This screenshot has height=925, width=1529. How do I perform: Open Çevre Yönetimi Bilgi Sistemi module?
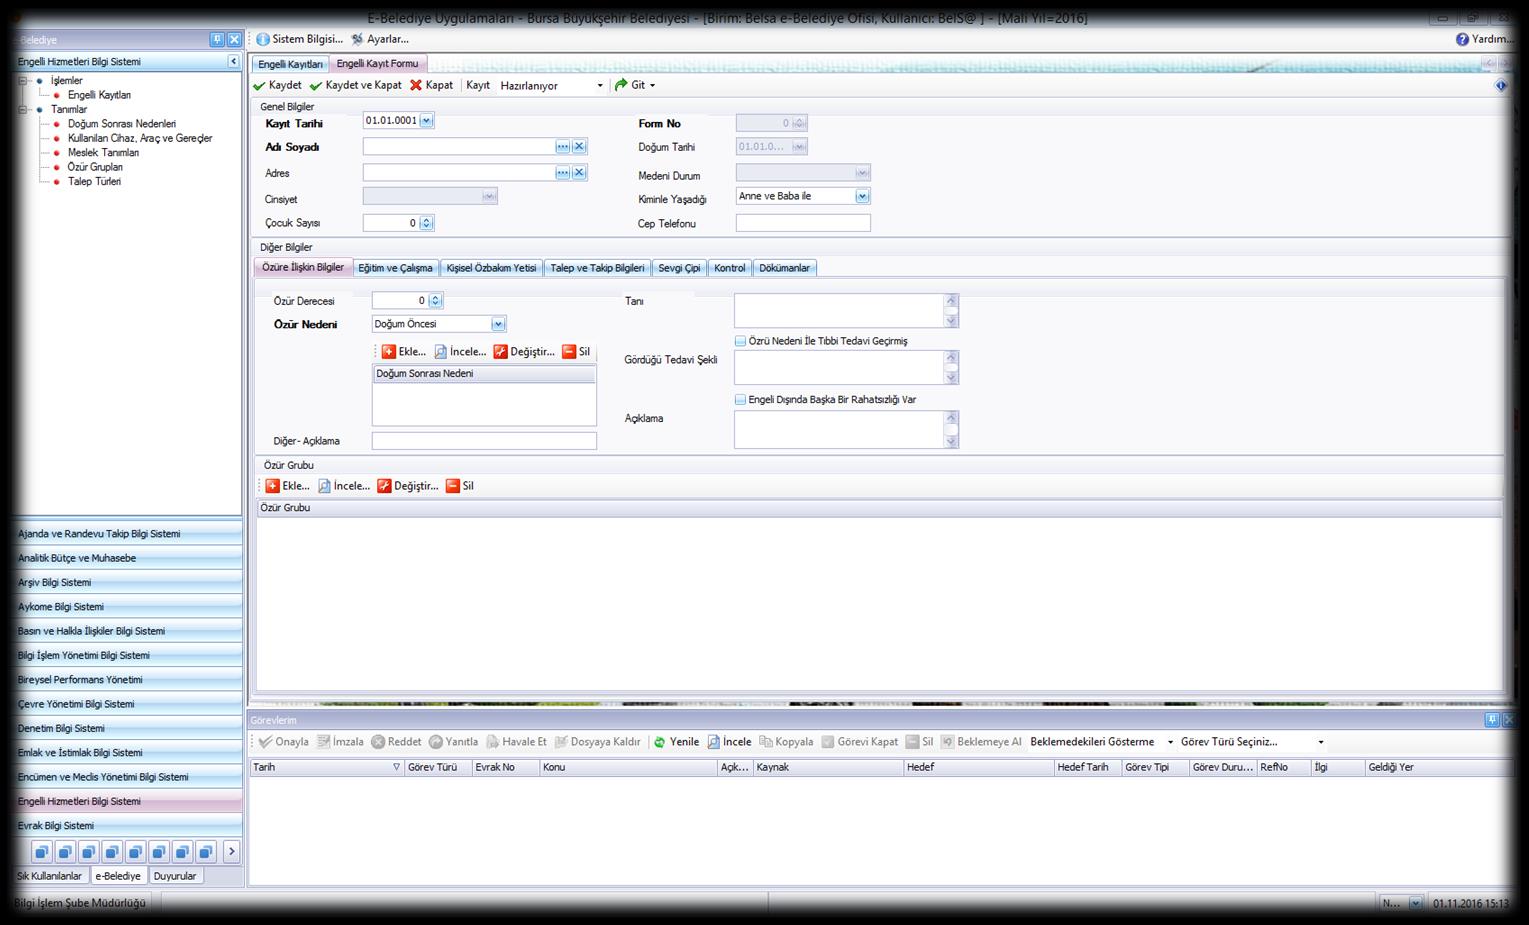128,704
